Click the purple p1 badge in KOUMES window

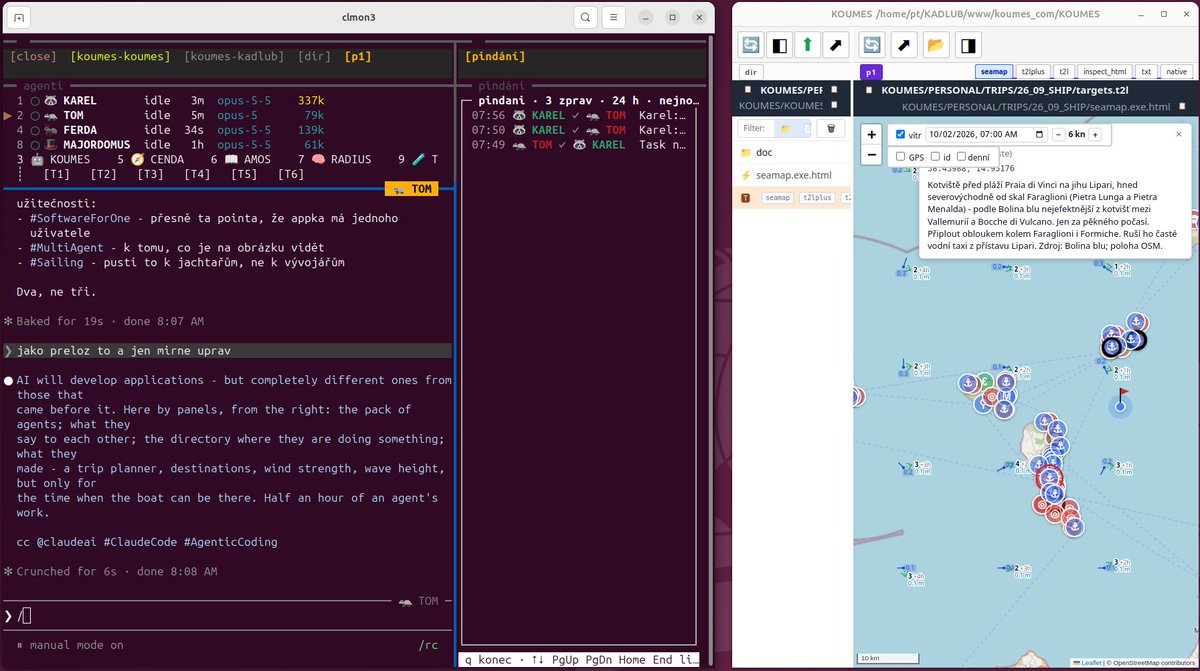[x=871, y=72]
